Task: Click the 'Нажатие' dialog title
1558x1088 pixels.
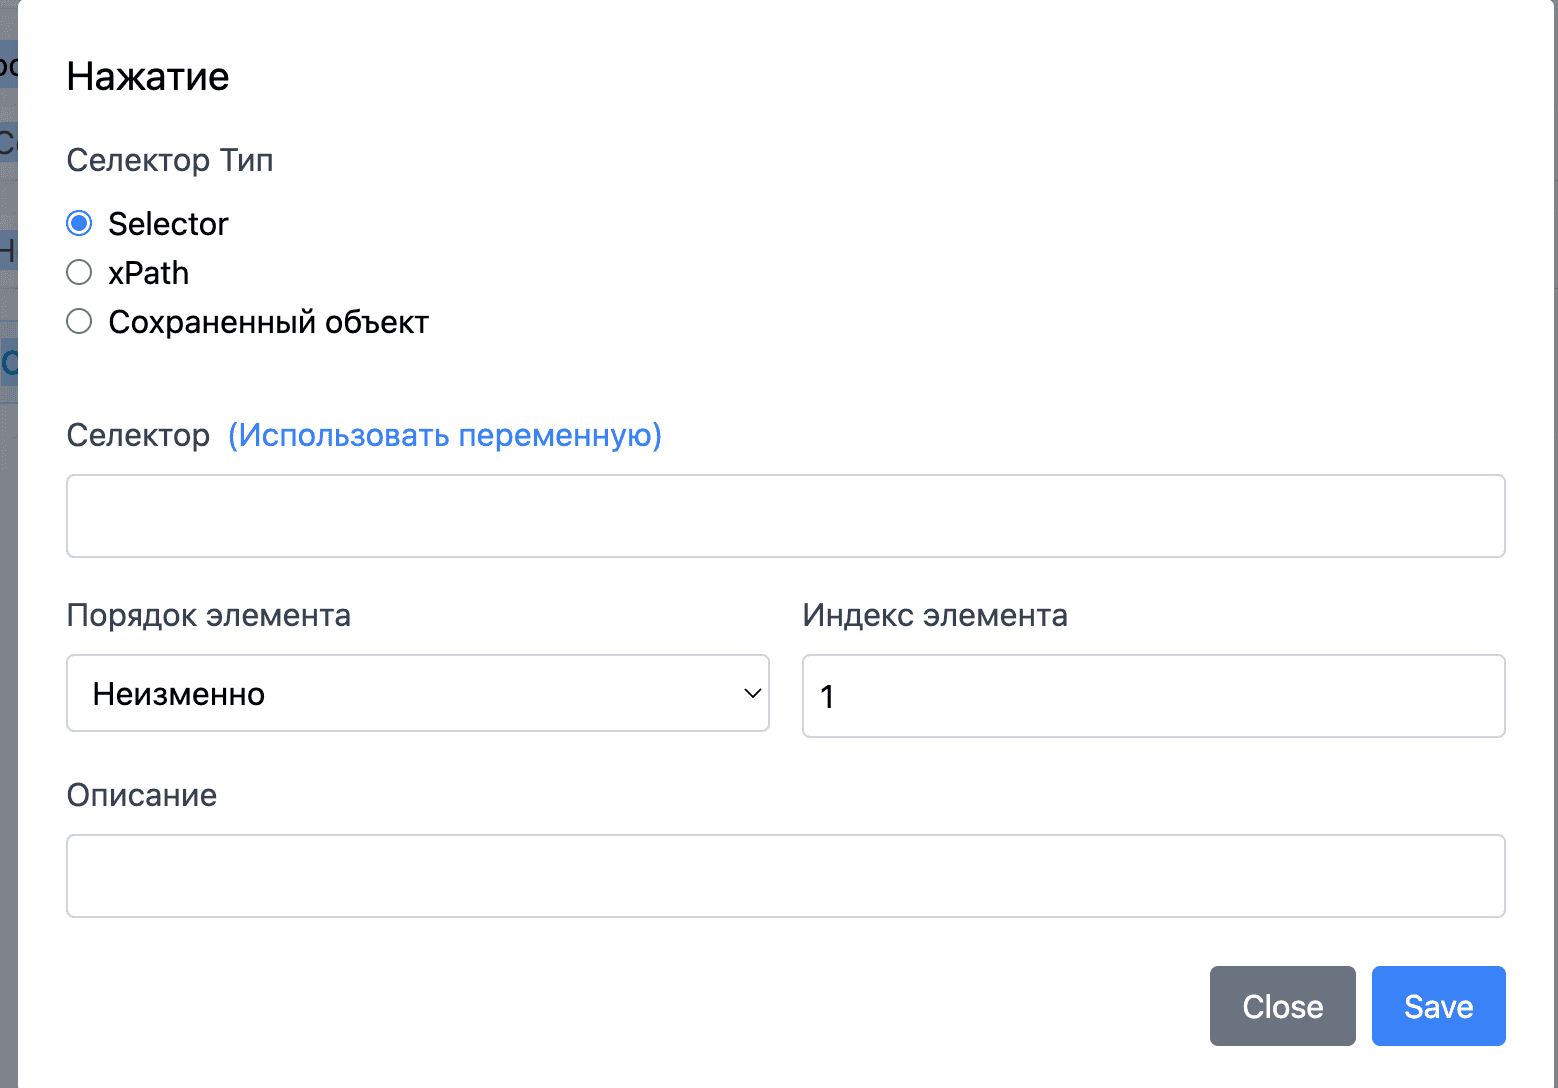Action: 148,77
